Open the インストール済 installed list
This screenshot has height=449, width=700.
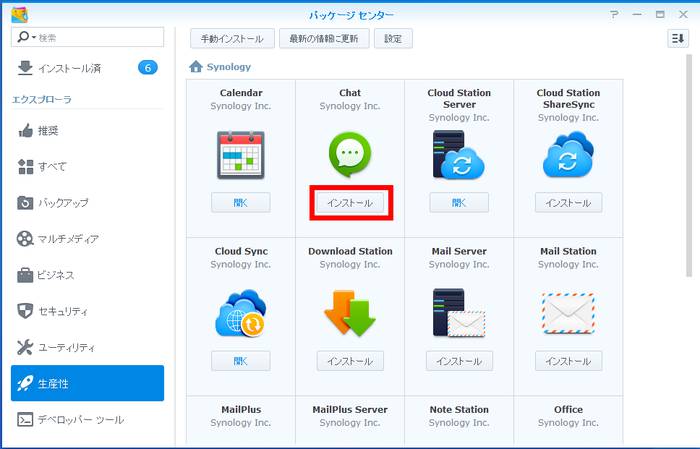coord(88,68)
